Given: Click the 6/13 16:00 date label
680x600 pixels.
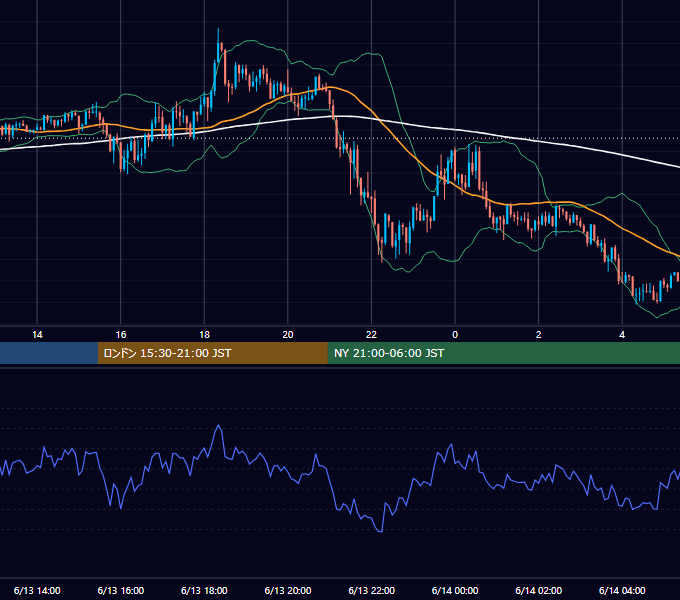Looking at the screenshot, I should click(121, 590).
